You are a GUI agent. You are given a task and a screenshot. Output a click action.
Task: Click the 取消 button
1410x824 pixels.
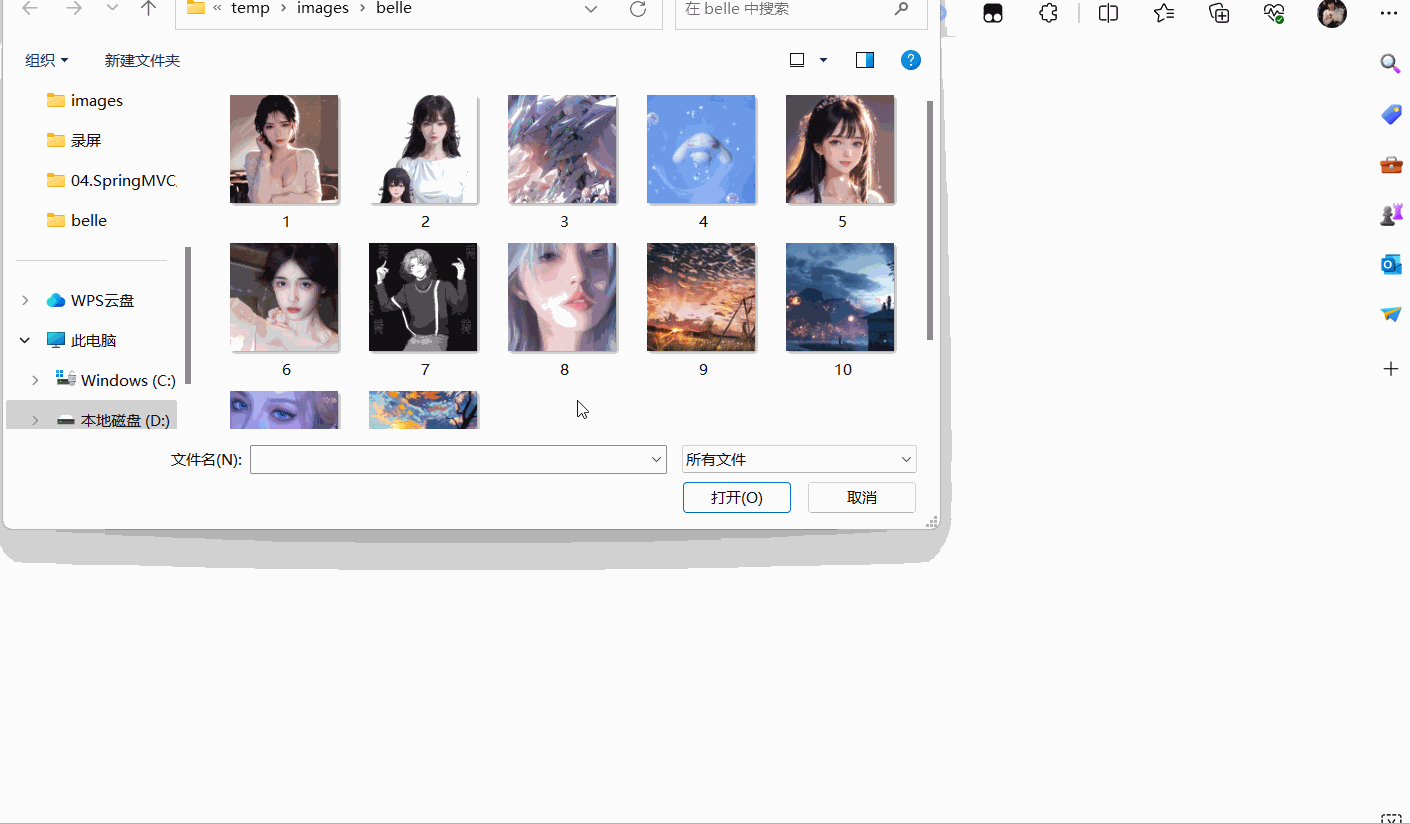862,497
